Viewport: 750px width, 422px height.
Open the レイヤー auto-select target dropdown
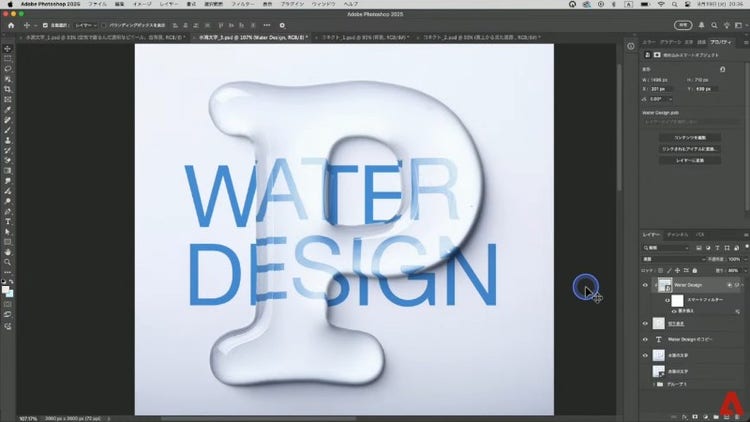pyautogui.click(x=84, y=25)
